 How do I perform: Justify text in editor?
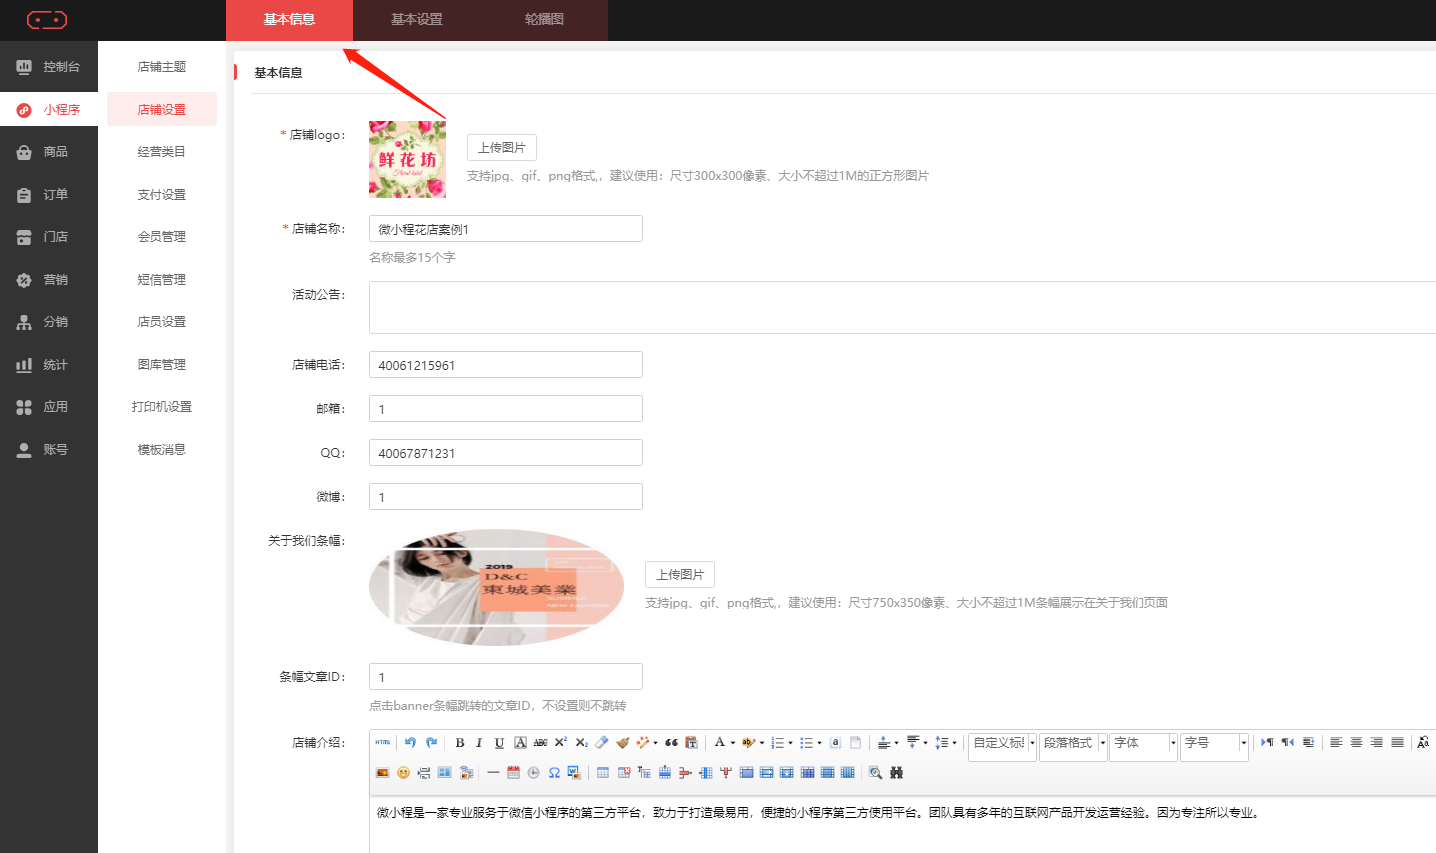[x=1397, y=743]
